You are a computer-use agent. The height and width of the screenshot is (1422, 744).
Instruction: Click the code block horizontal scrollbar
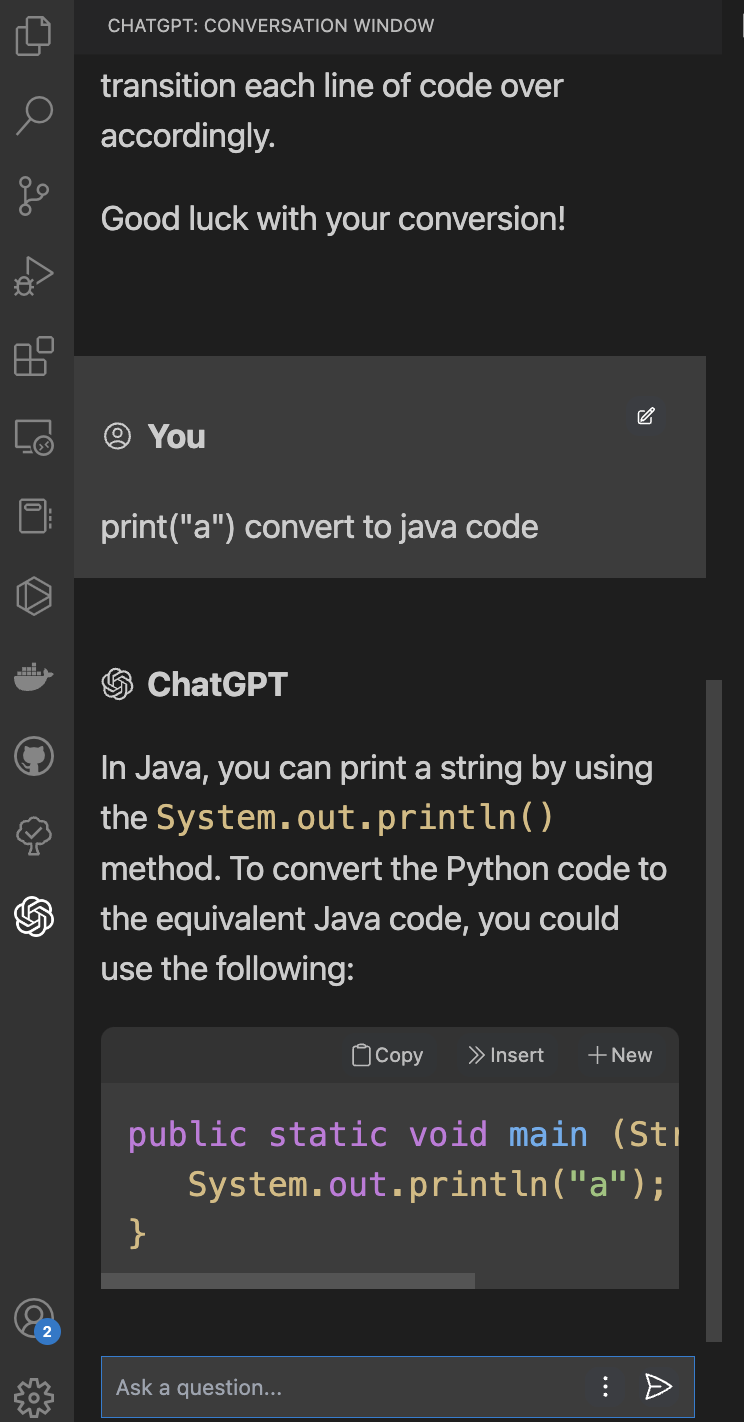288,1280
